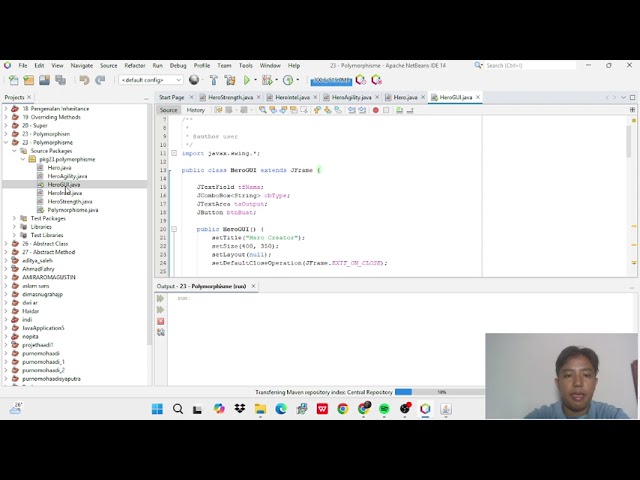Click the Stop Macro Recording square icon
The image size is (640, 480).
coord(386,110)
